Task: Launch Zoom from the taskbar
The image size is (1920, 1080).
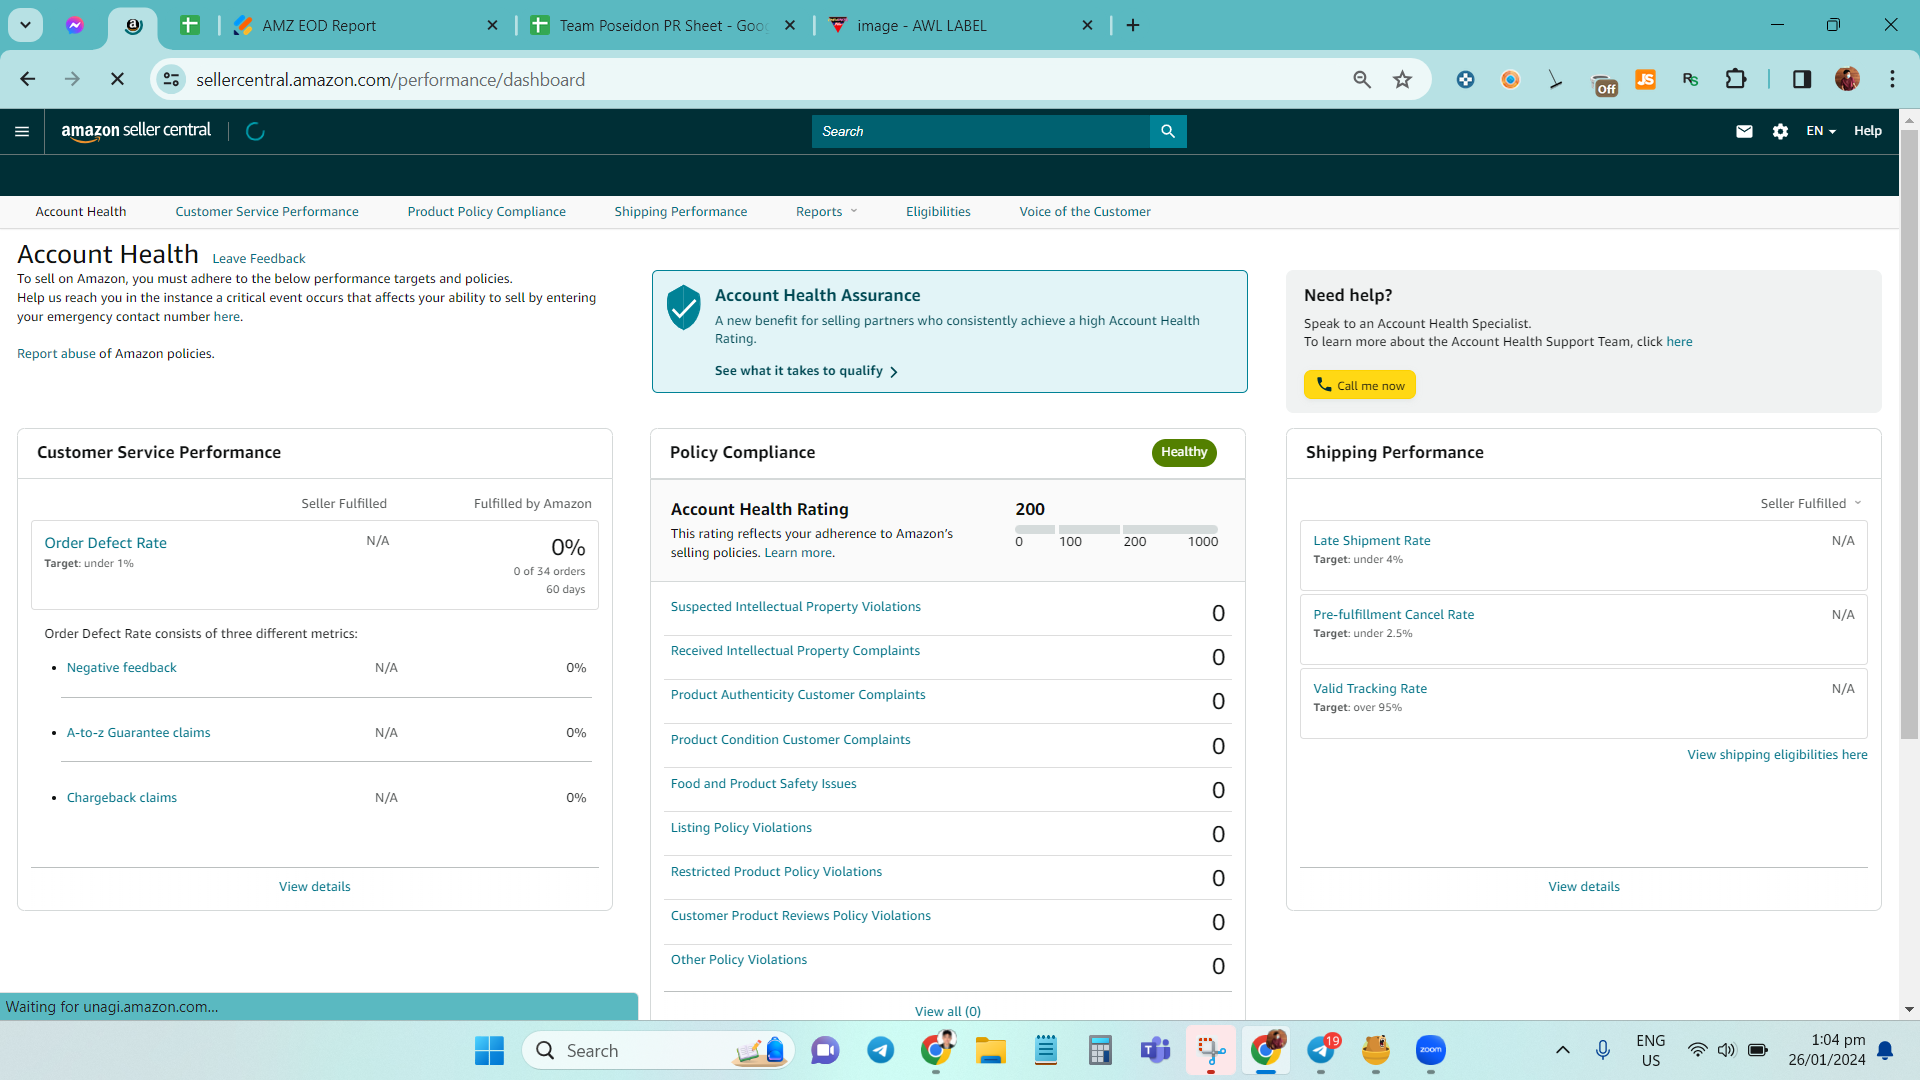Action: (1431, 1050)
